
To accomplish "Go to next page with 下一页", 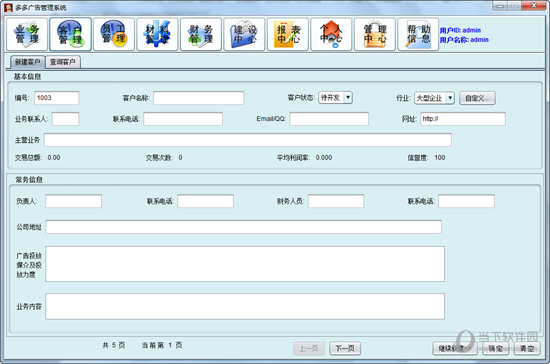I will click(345, 348).
